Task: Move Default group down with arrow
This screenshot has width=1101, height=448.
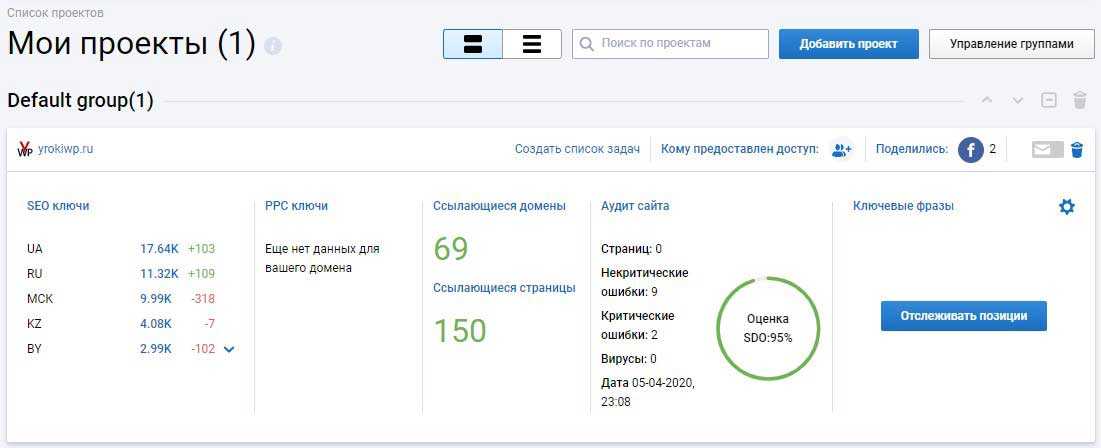Action: (x=1018, y=100)
